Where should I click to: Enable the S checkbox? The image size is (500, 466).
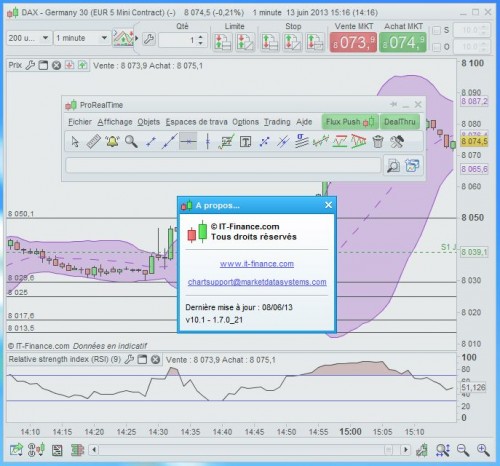(436, 31)
